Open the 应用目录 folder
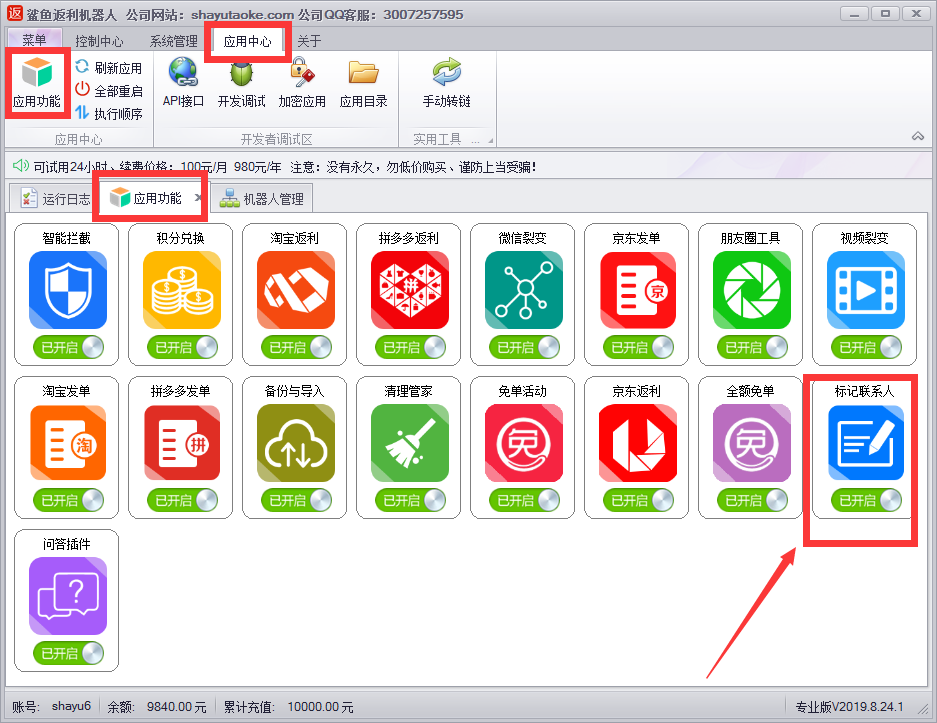The height and width of the screenshot is (723, 937). (363, 83)
